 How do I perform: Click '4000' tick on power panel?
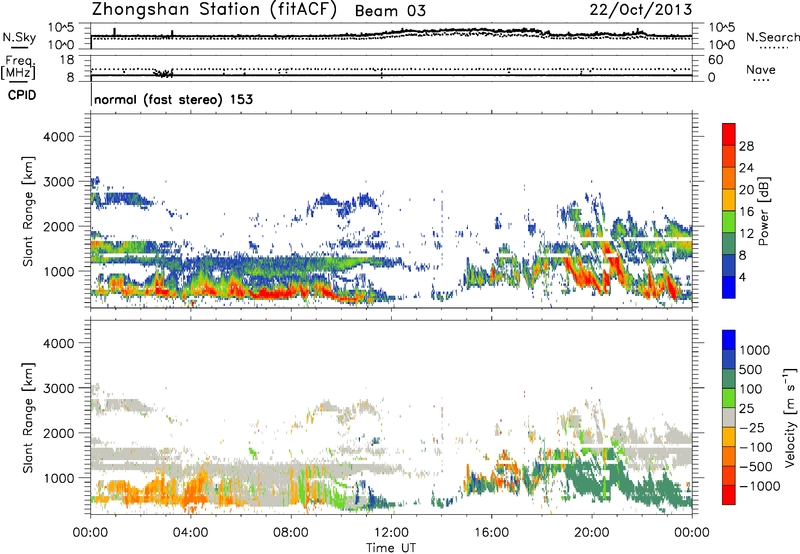(x=58, y=137)
